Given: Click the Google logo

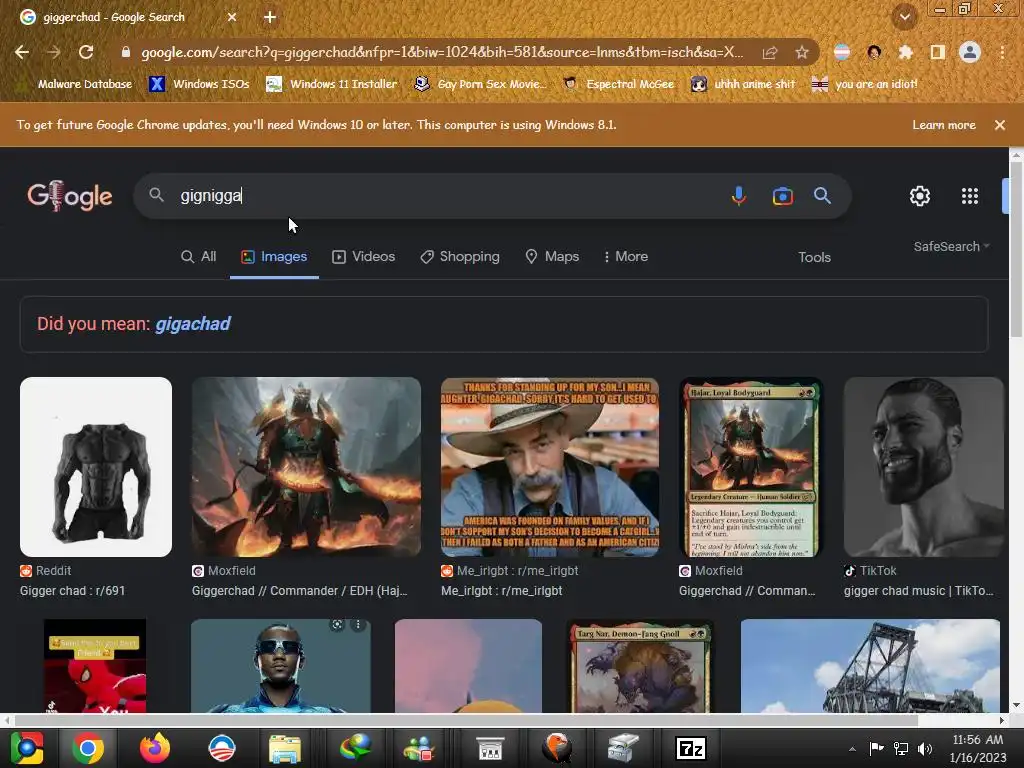Looking at the screenshot, I should click(x=70, y=196).
